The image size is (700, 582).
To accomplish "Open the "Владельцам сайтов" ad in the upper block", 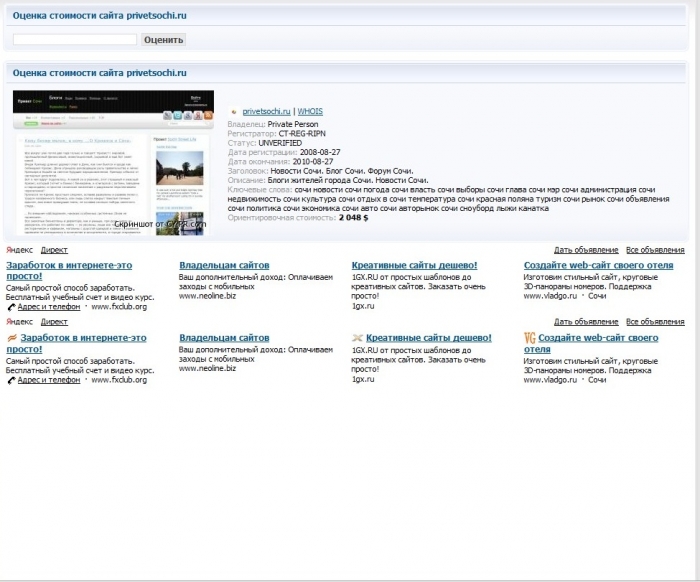I will [x=224, y=265].
